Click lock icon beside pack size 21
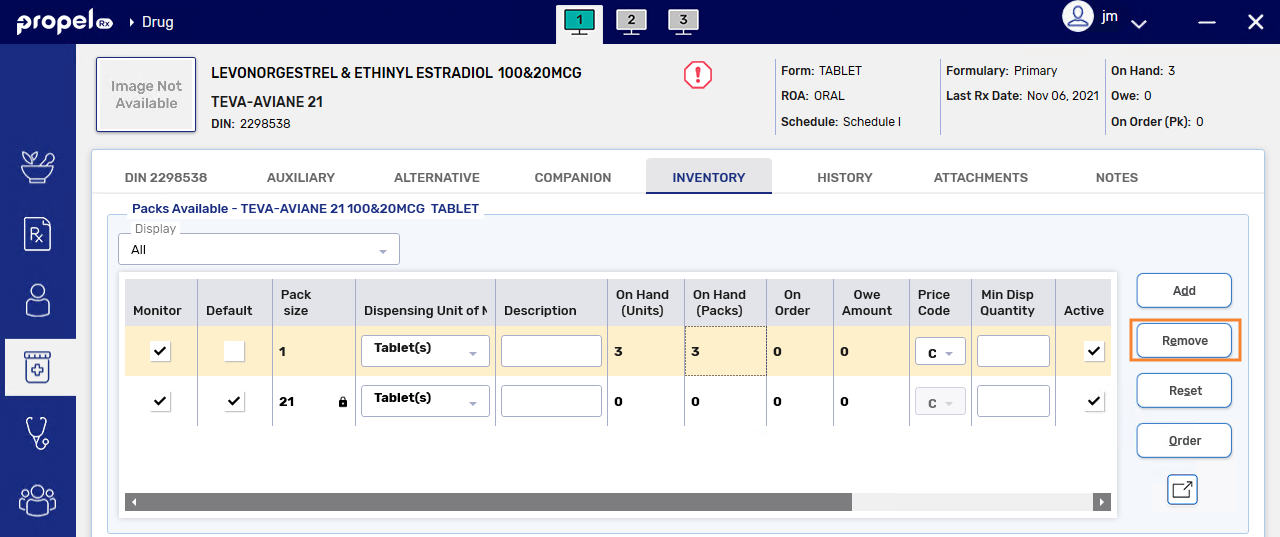Viewport: 1280px width, 537px height. tap(343, 402)
